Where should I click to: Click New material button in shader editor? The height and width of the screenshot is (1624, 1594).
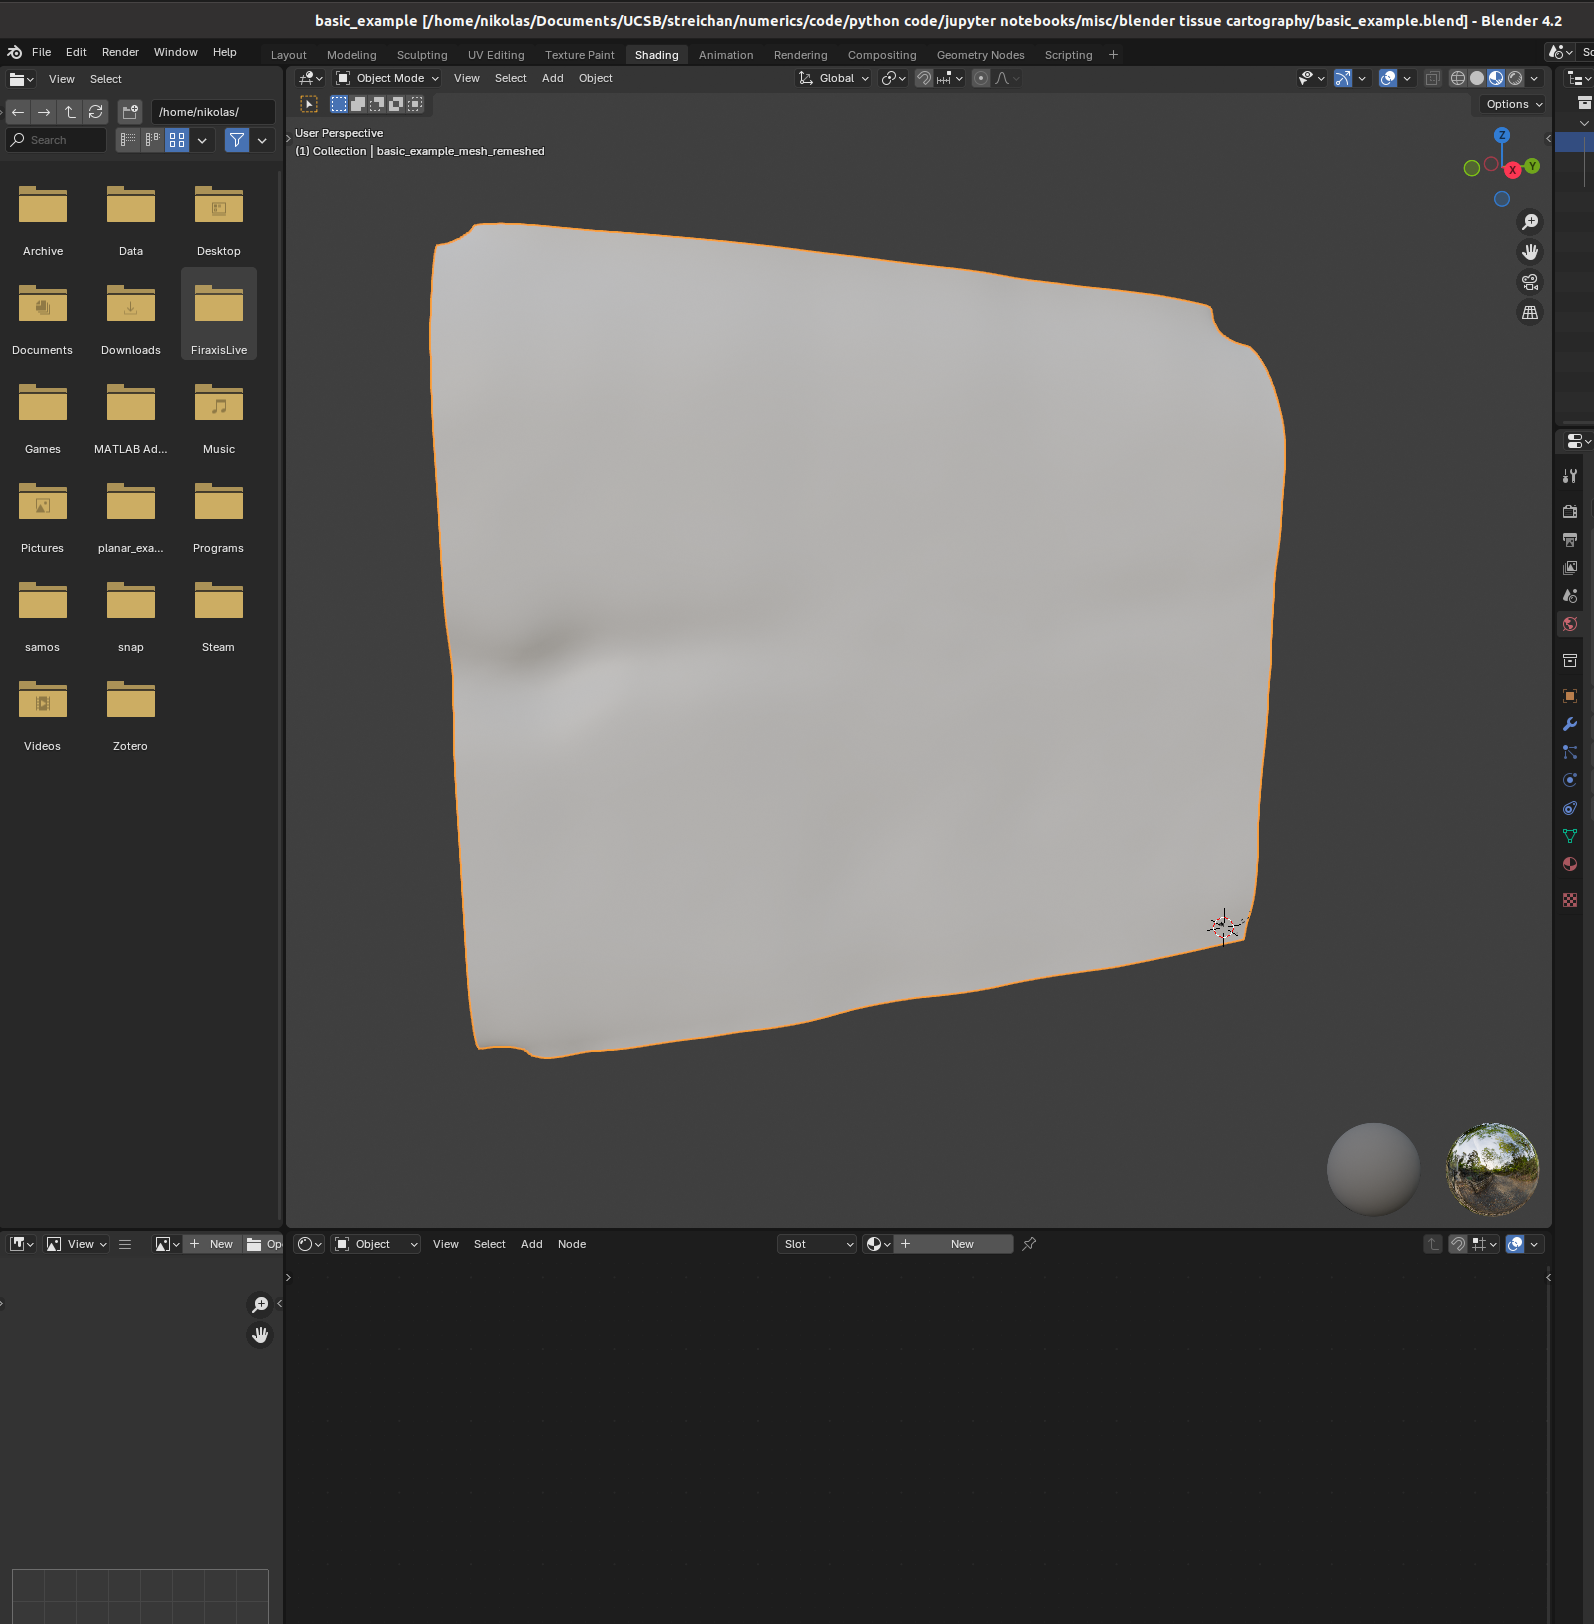click(x=954, y=1244)
